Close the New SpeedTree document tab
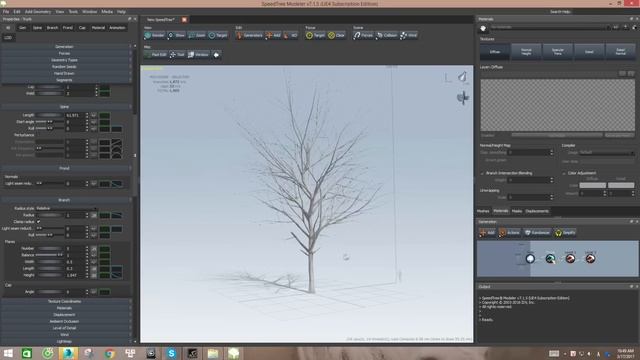Image resolution: width=640 pixels, height=360 pixels. pyautogui.click(x=184, y=20)
